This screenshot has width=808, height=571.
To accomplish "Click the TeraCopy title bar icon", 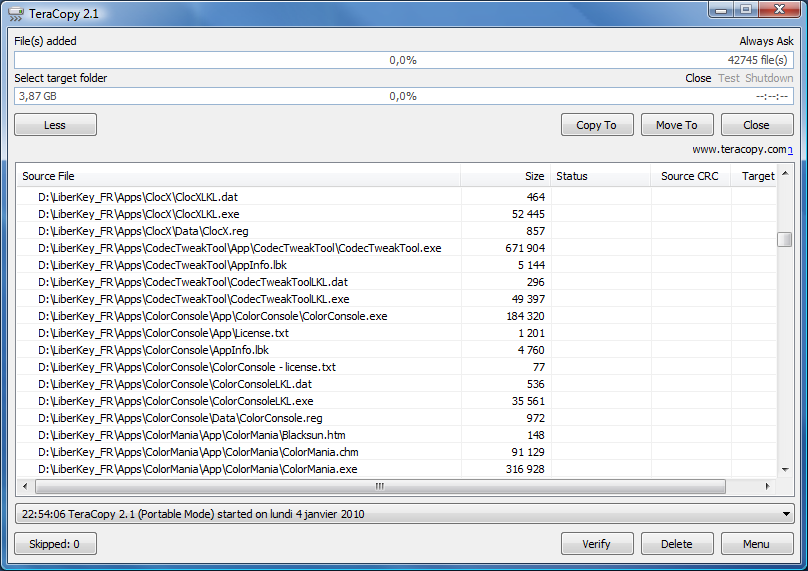I will 15,13.
